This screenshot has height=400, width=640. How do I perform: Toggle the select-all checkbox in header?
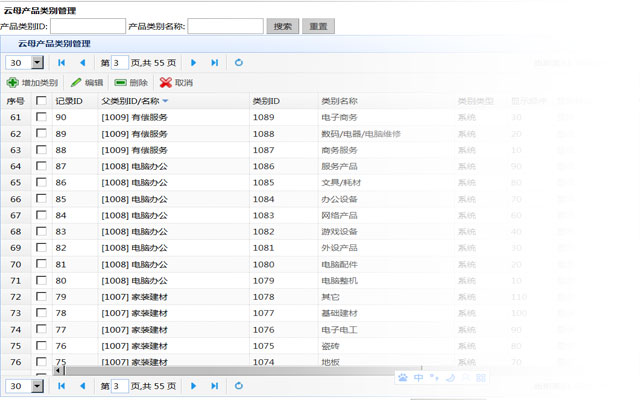point(41,101)
